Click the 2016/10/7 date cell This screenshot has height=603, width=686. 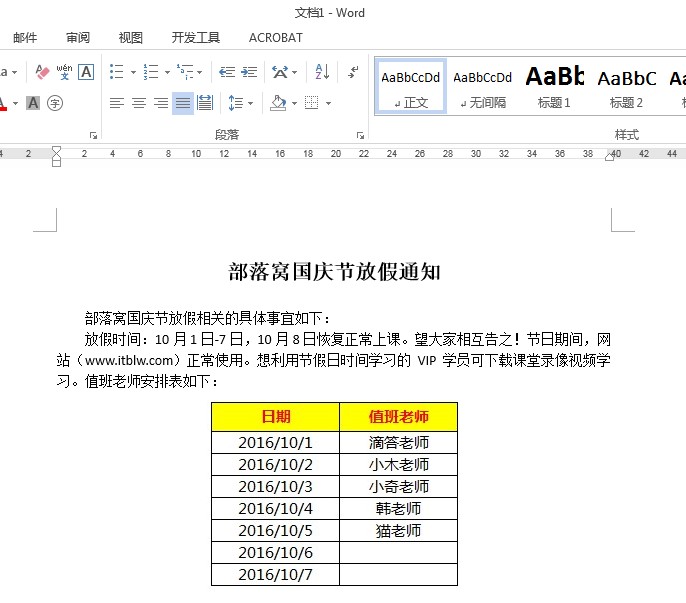(x=276, y=575)
